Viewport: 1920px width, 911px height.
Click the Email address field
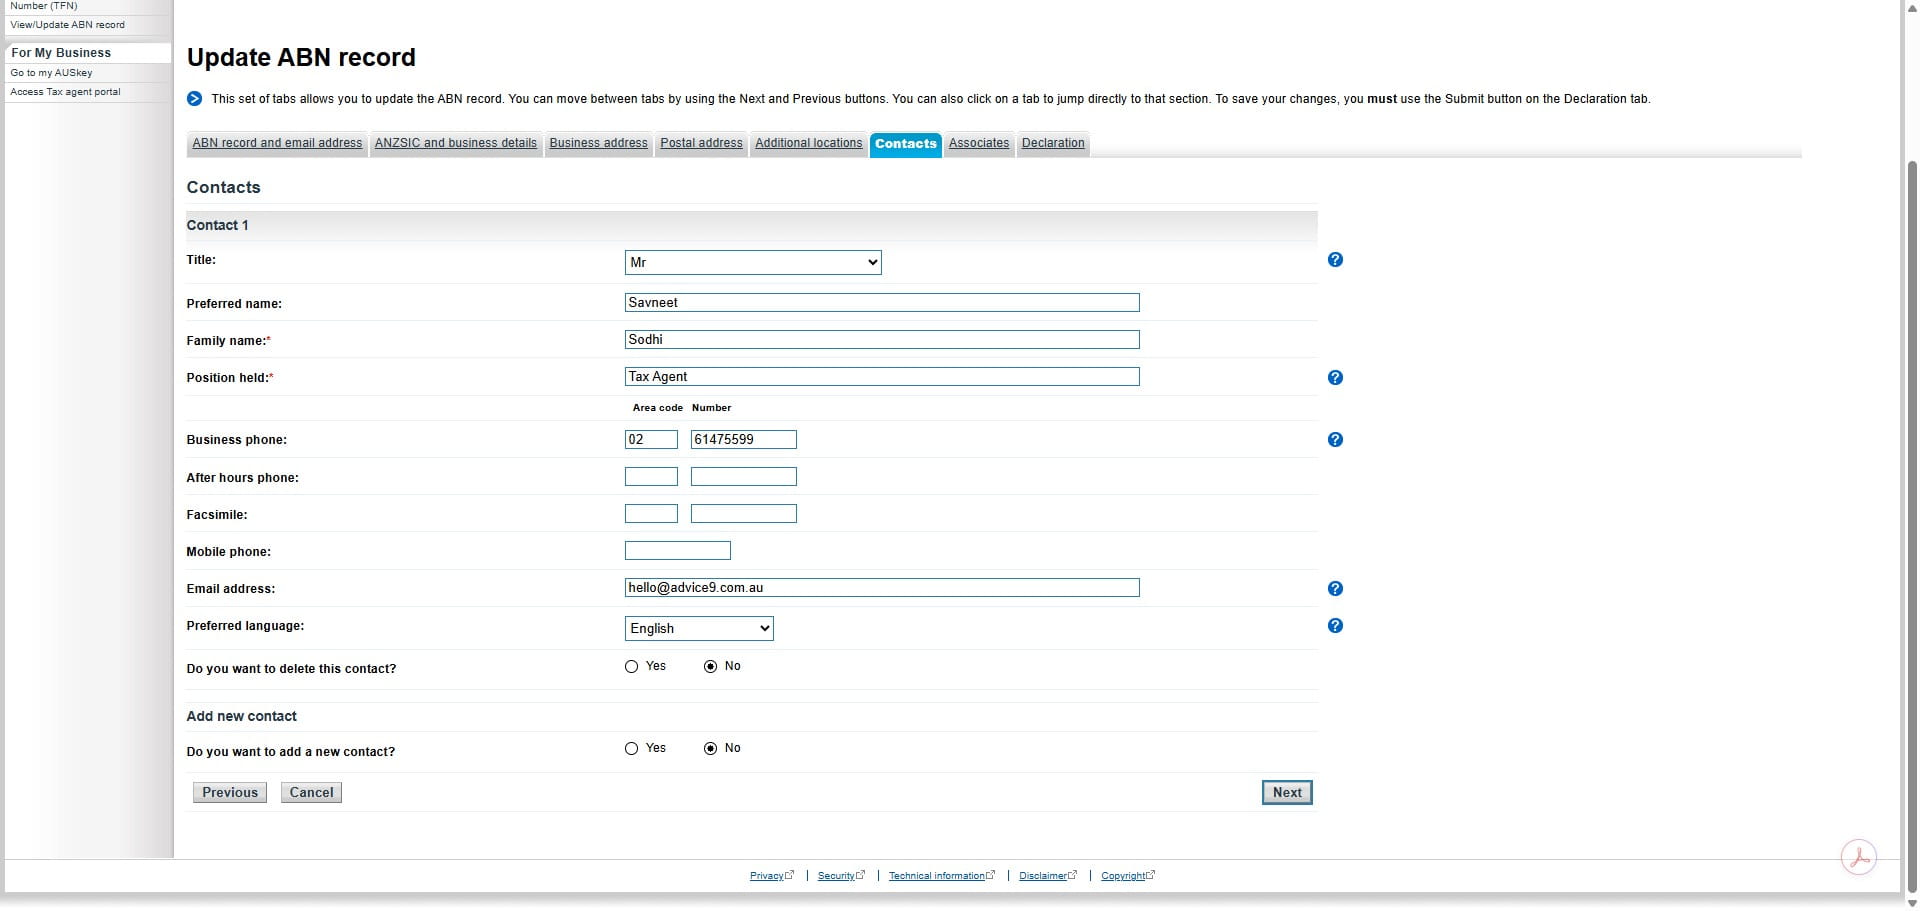click(x=882, y=588)
